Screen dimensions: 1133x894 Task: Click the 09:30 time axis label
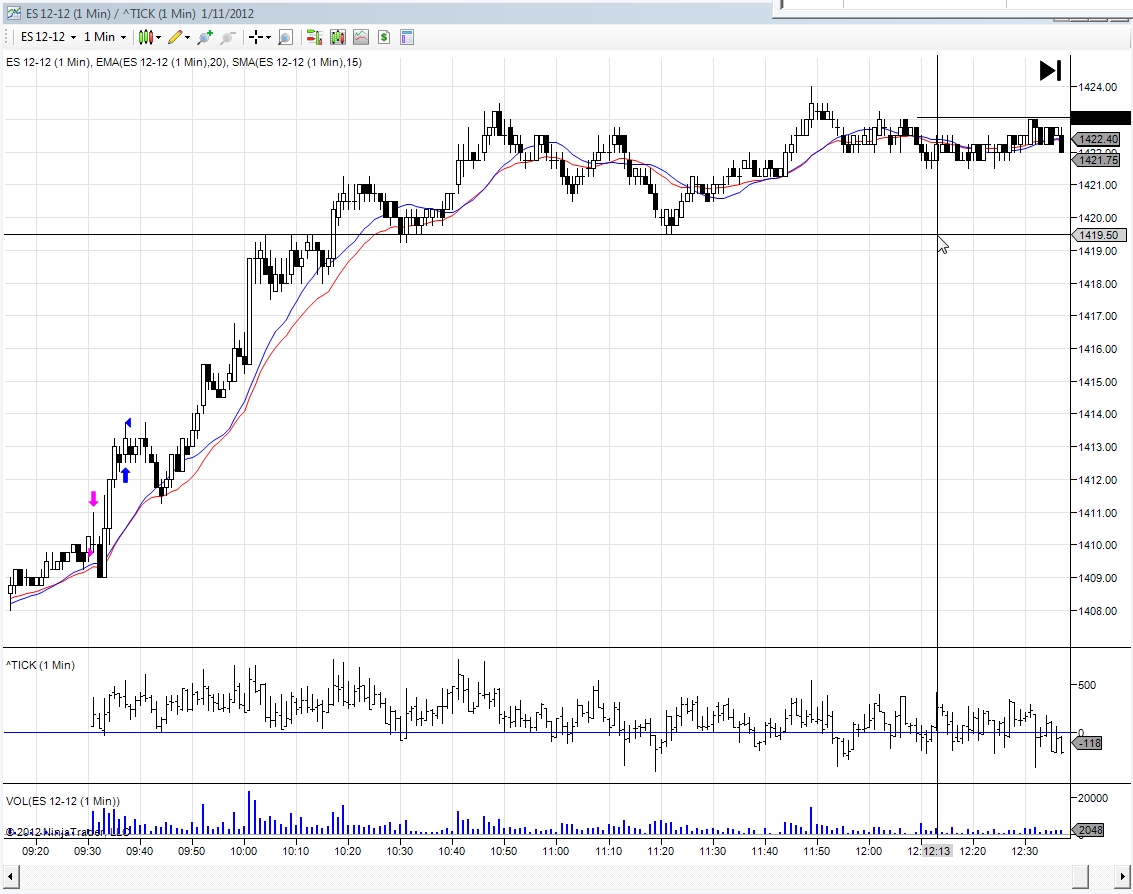pos(87,851)
